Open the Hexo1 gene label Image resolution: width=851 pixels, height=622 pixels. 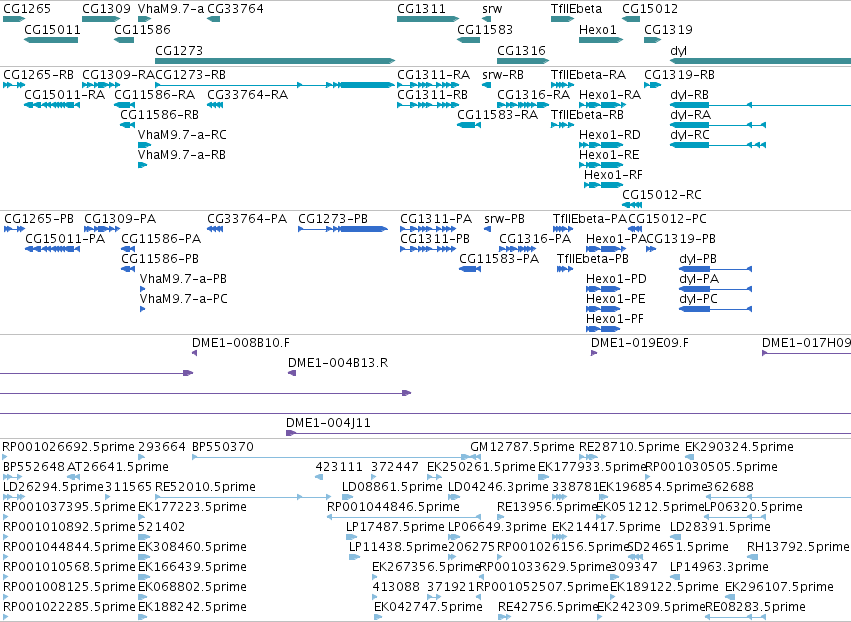pos(598,29)
